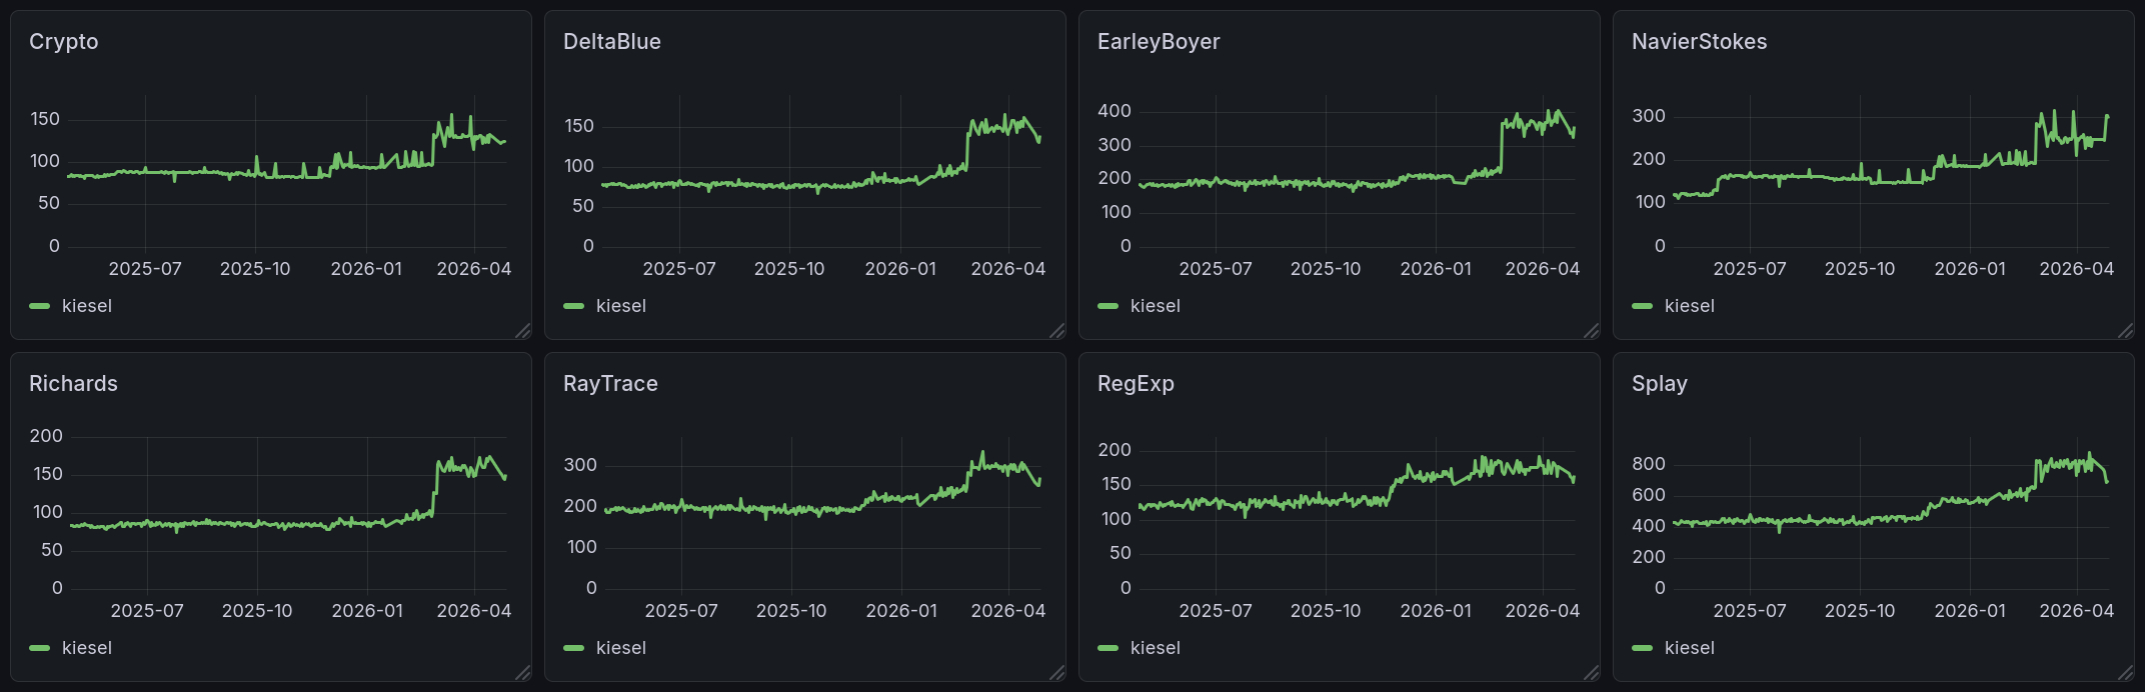The height and width of the screenshot is (692, 2145).
Task: Open the DeltaBlue panel title menu
Action: point(611,42)
